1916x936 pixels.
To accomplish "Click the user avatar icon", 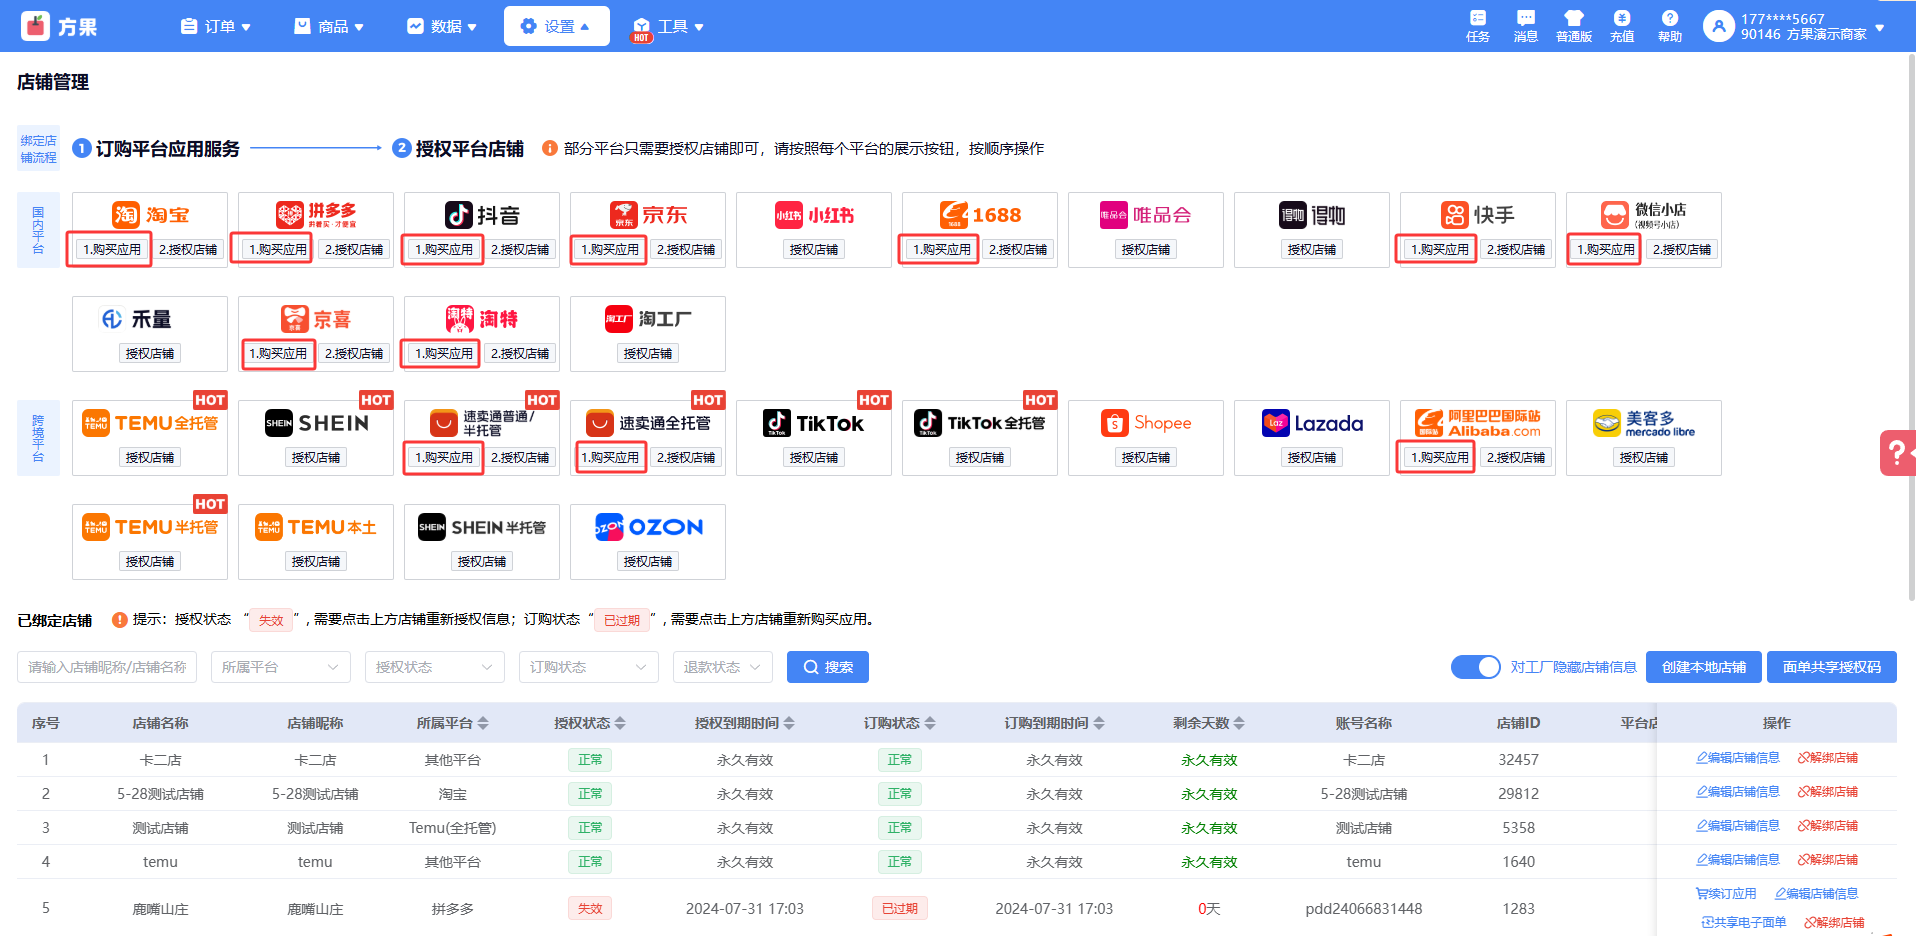I will click(1718, 26).
